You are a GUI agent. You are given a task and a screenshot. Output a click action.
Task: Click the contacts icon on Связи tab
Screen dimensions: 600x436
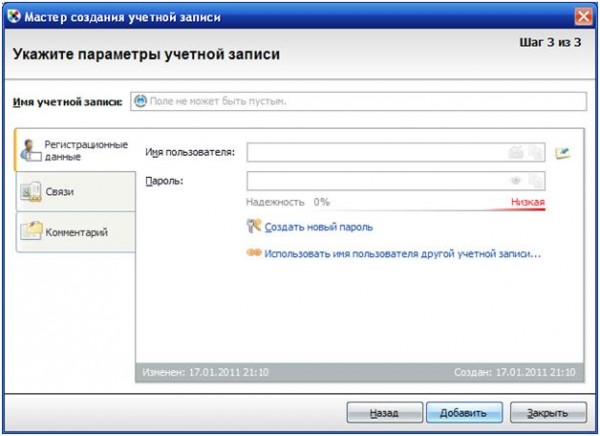pos(31,192)
